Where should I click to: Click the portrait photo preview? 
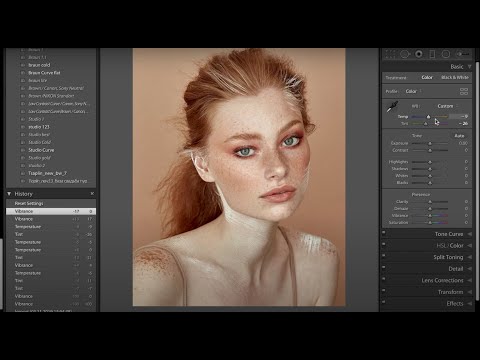pyautogui.click(x=239, y=177)
